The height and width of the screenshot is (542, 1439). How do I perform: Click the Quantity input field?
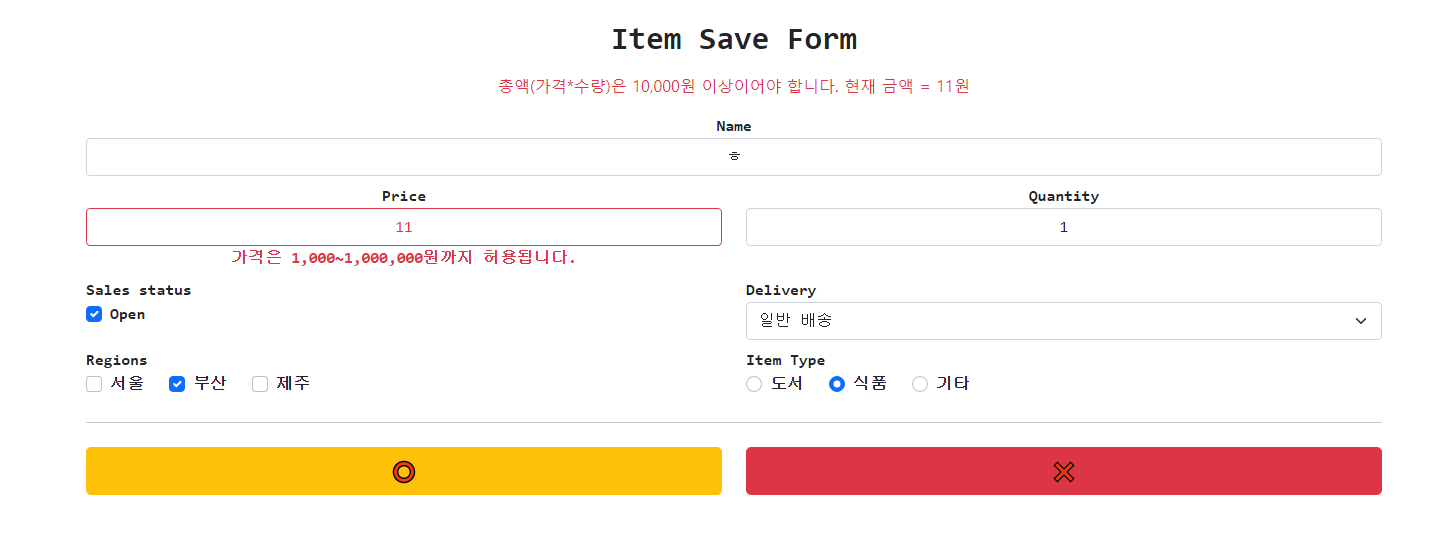click(1064, 227)
